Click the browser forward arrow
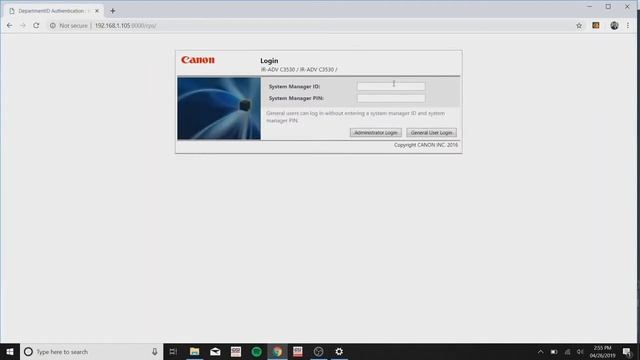Viewport: 640px width, 360px height. click(23, 25)
